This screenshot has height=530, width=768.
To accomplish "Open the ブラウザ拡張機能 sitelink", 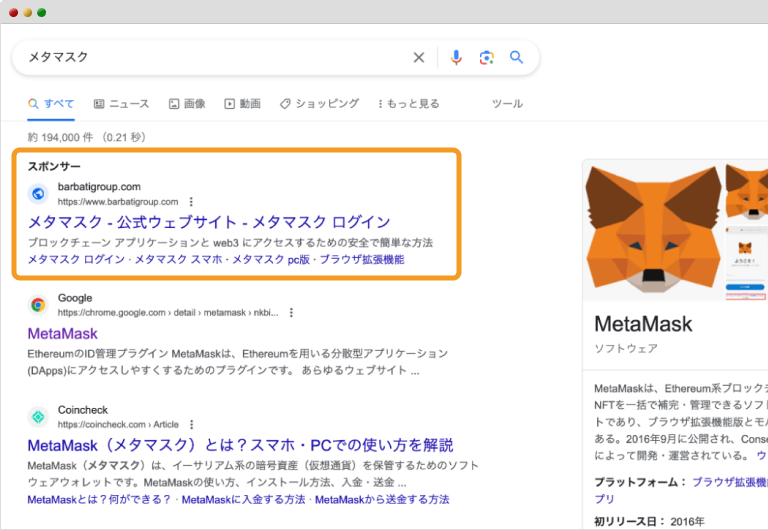I will pyautogui.click(x=362, y=260).
